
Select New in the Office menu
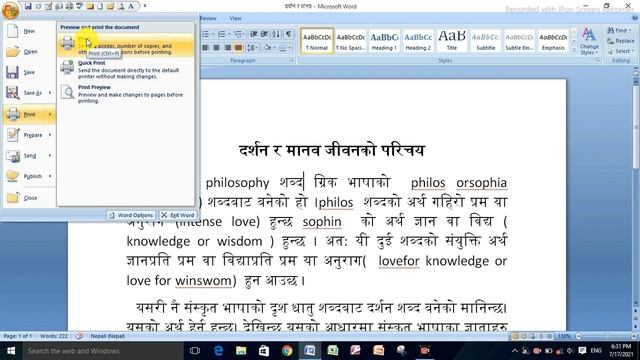tap(29, 31)
